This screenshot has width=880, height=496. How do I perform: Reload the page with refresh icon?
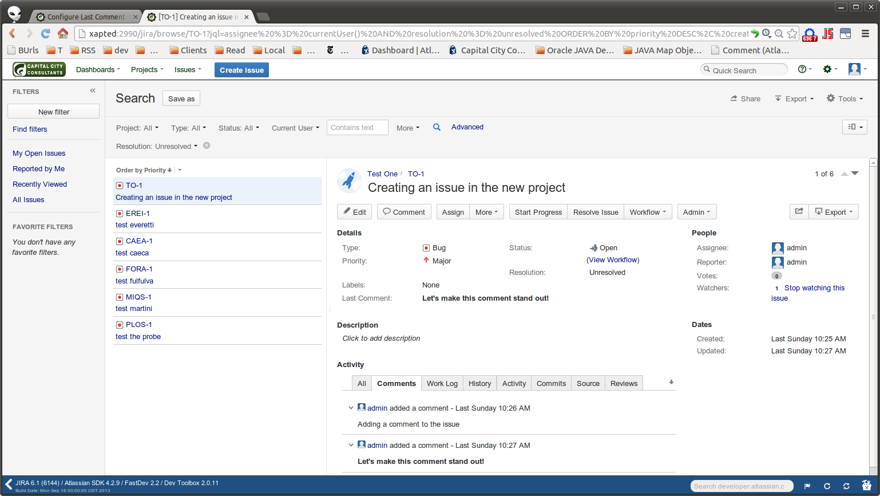[x=45, y=34]
